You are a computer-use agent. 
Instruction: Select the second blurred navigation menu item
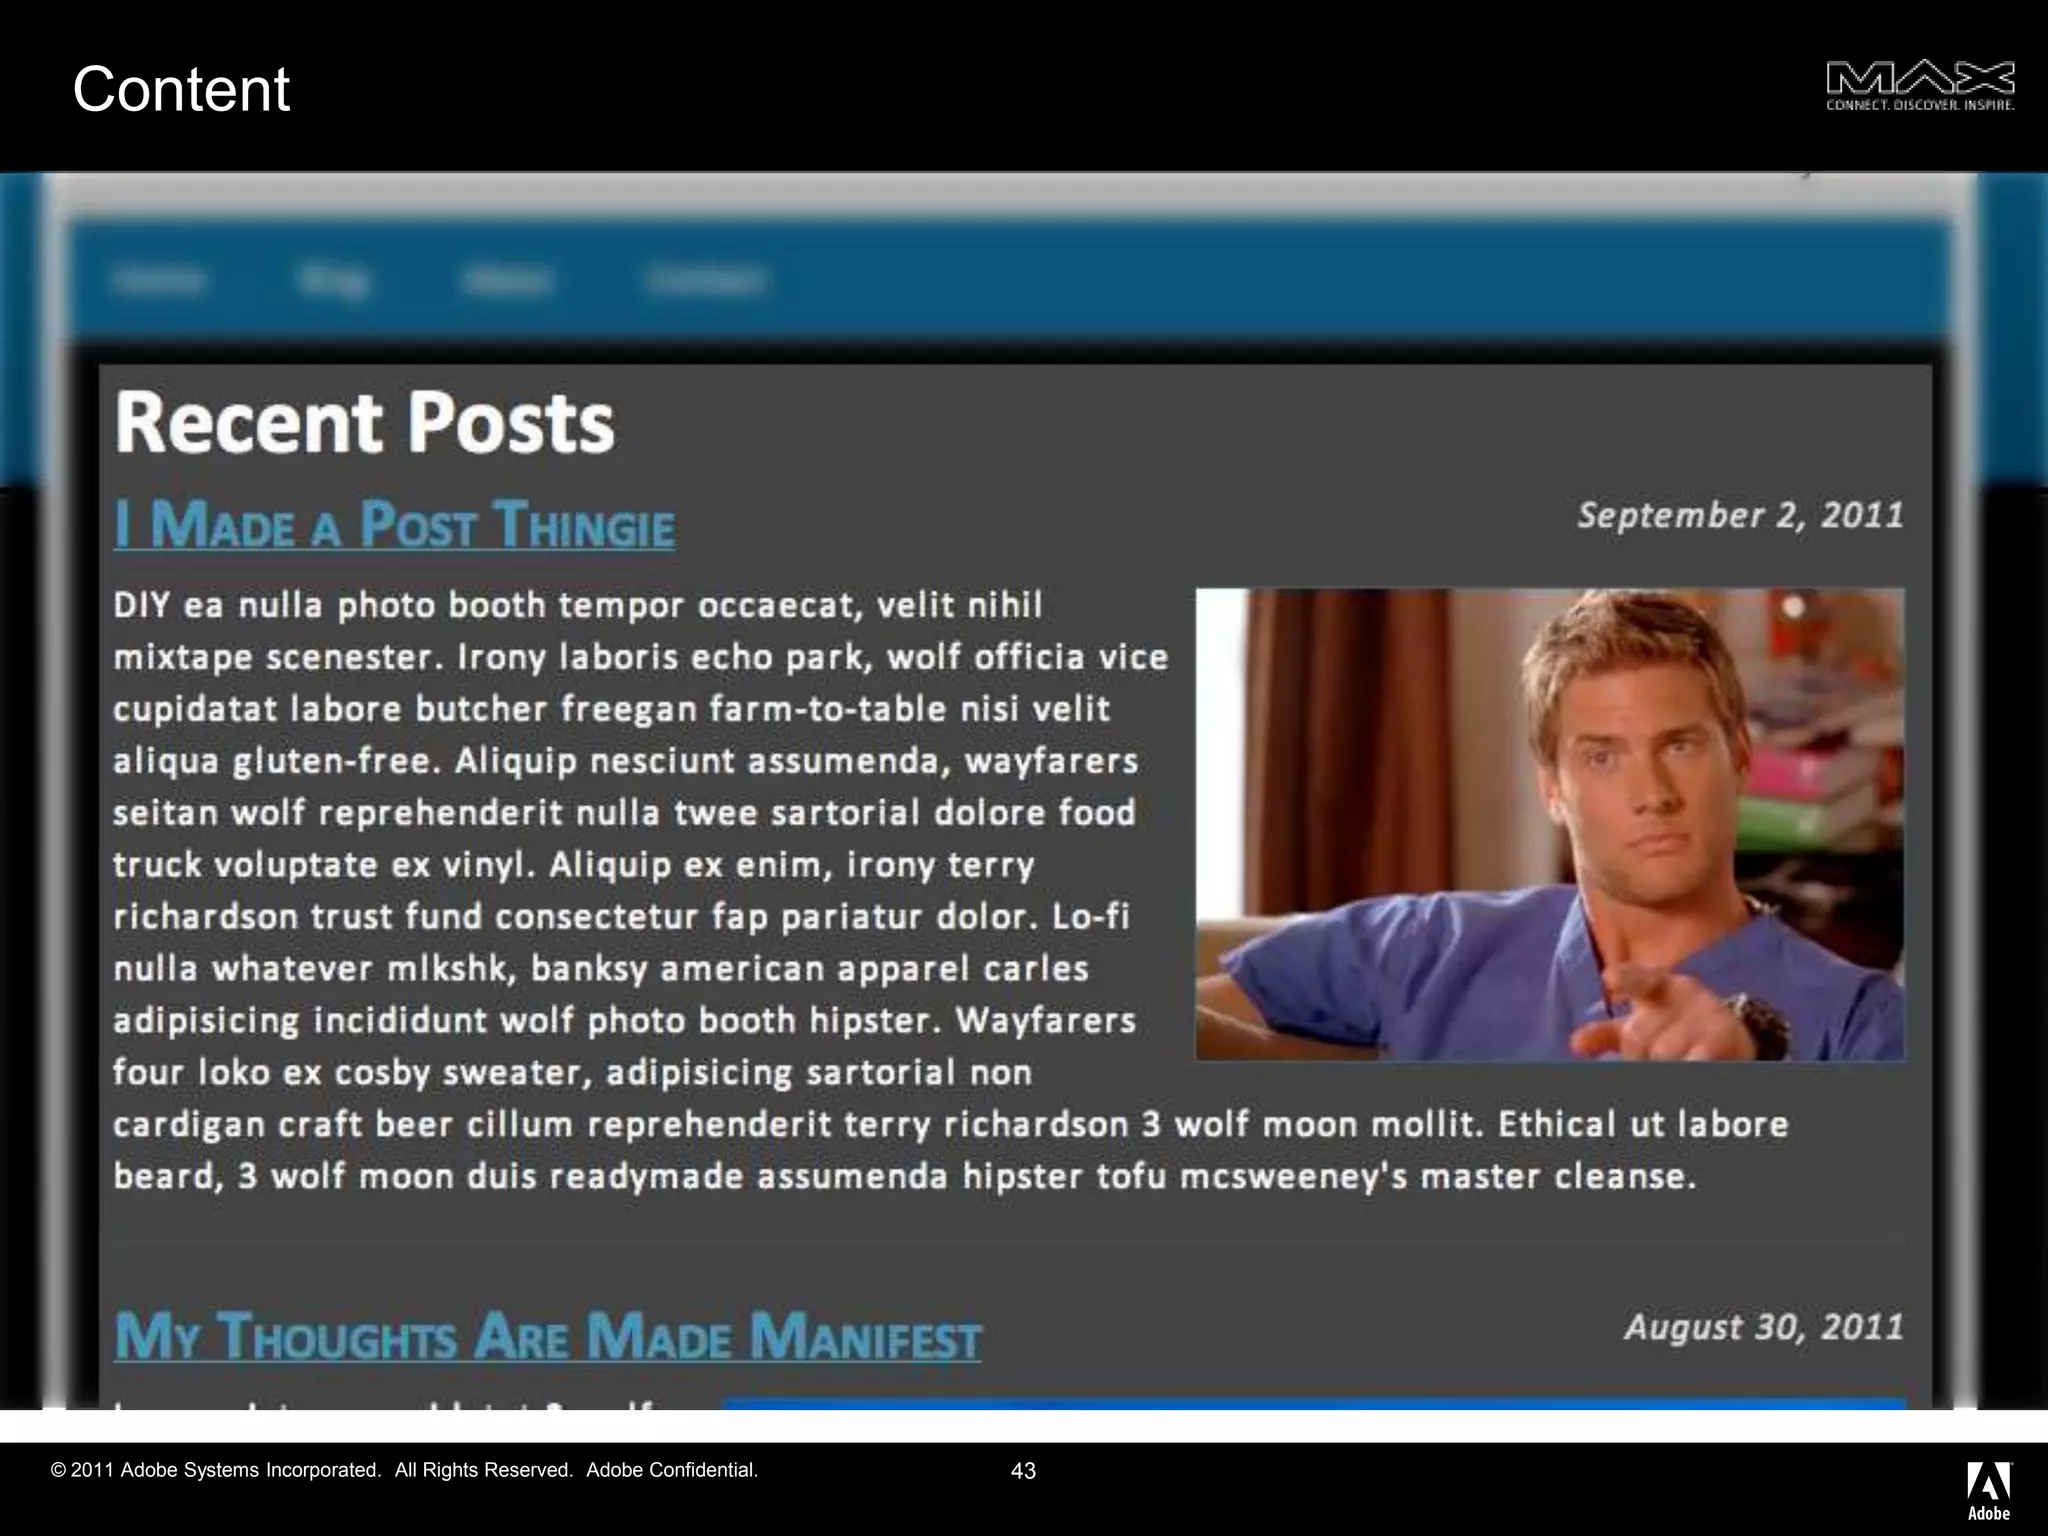click(333, 280)
